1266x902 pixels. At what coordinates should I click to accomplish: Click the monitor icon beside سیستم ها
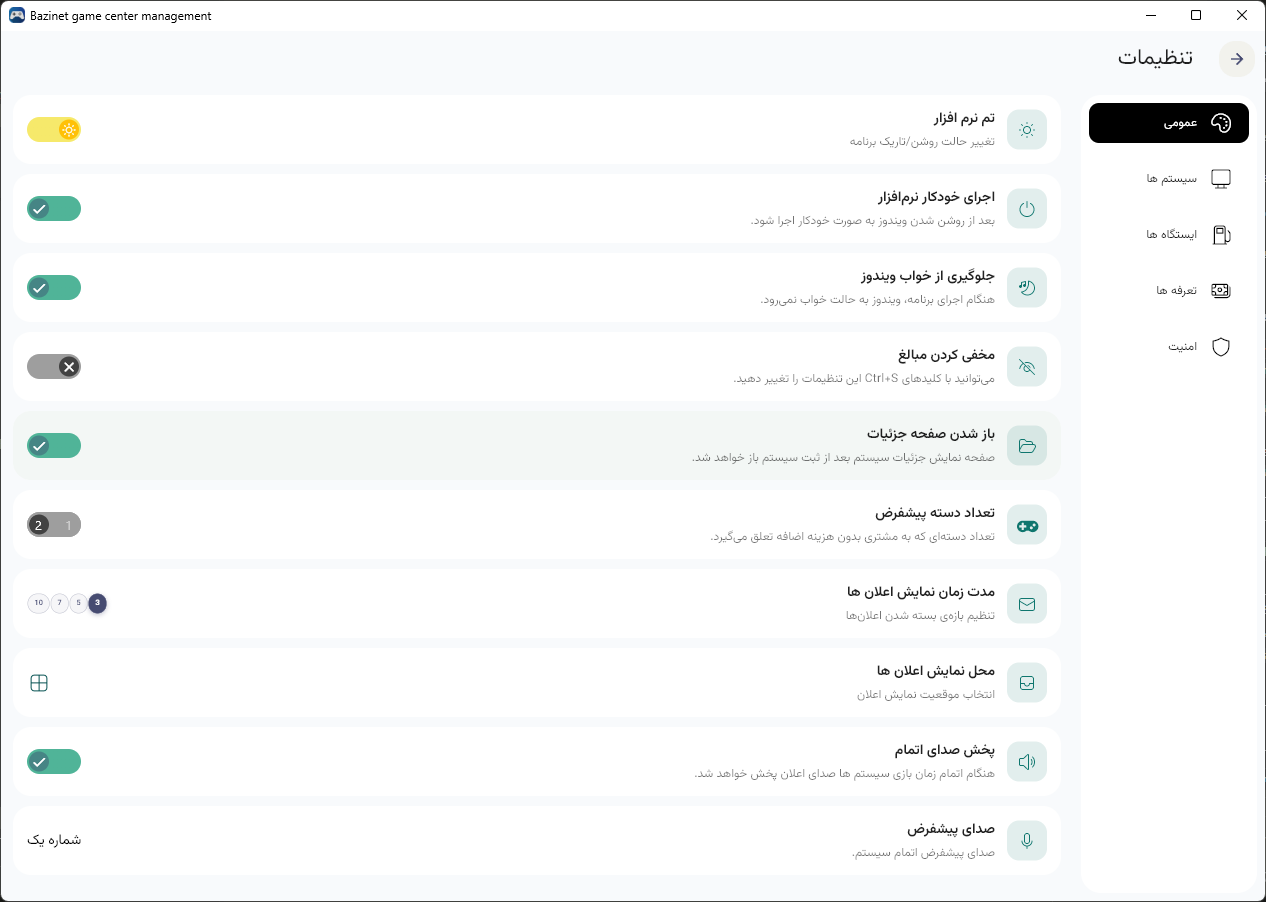(x=1220, y=179)
